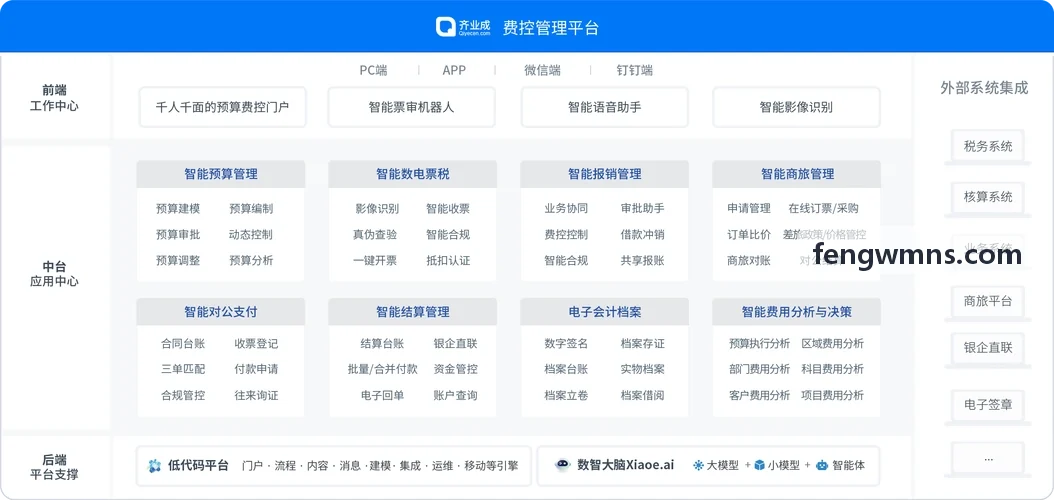Click the 预算审批 item
The image size is (1054, 500).
[177, 235]
